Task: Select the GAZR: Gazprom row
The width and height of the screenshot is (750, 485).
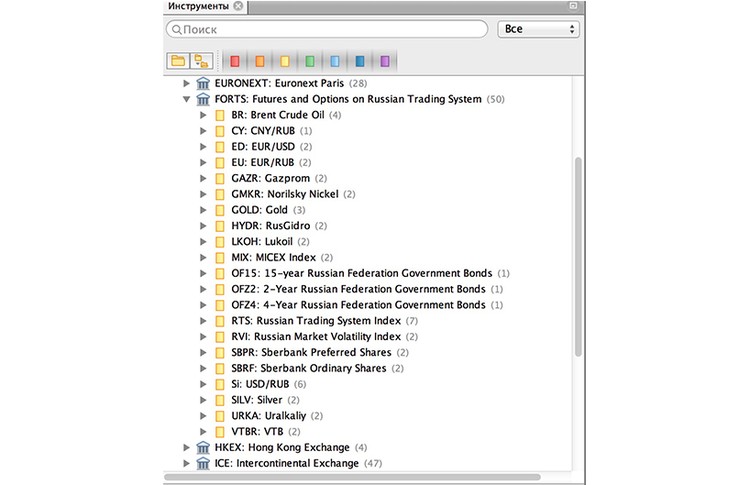Action: pyautogui.click(x=279, y=178)
